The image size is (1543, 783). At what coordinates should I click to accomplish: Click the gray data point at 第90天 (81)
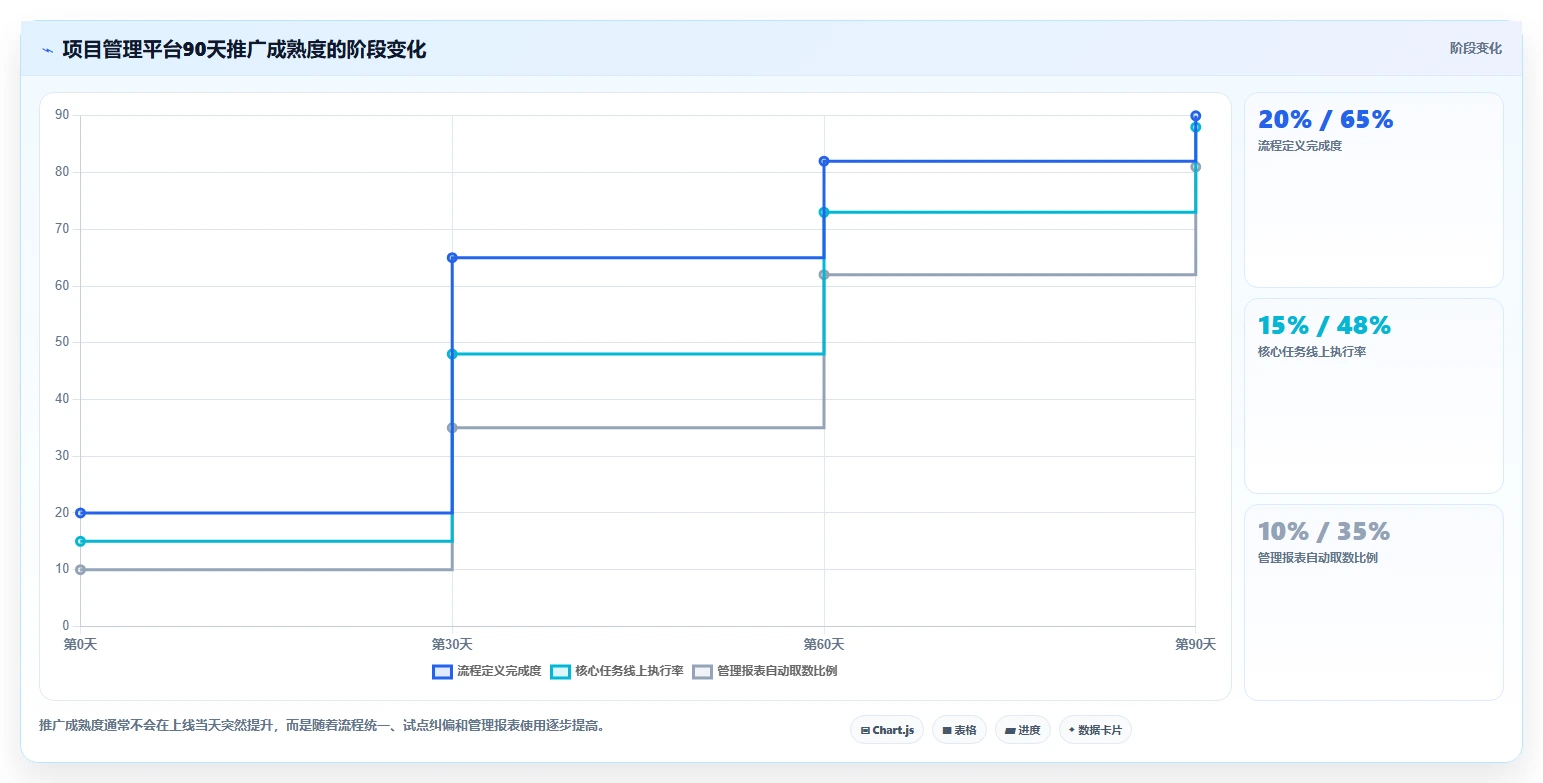point(1196,167)
